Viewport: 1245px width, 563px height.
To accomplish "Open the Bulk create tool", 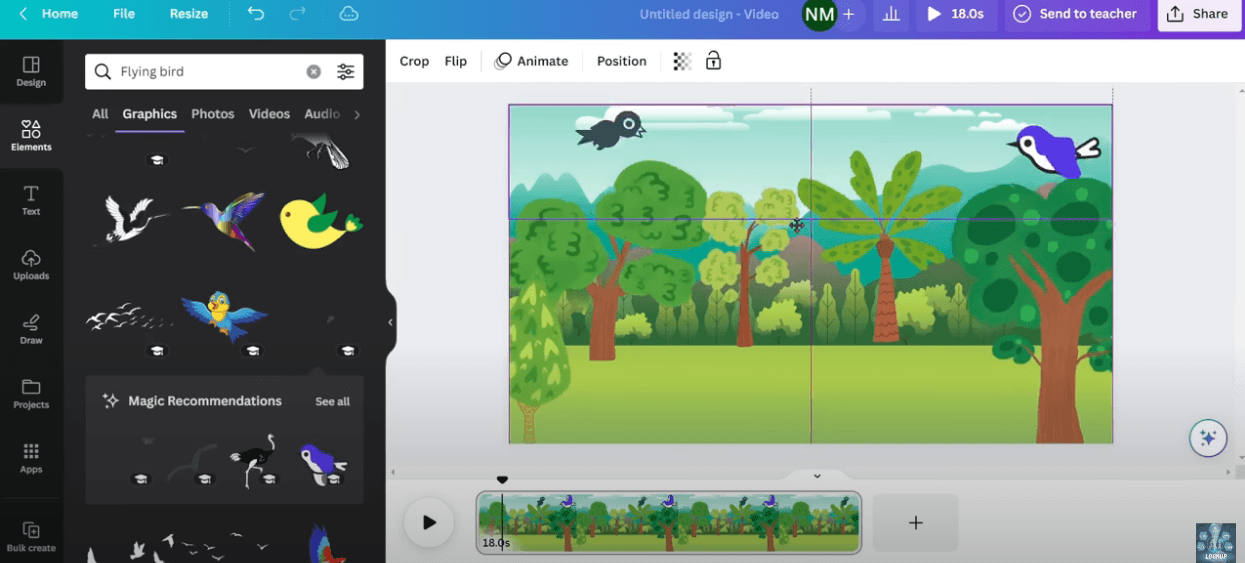I will [31, 537].
